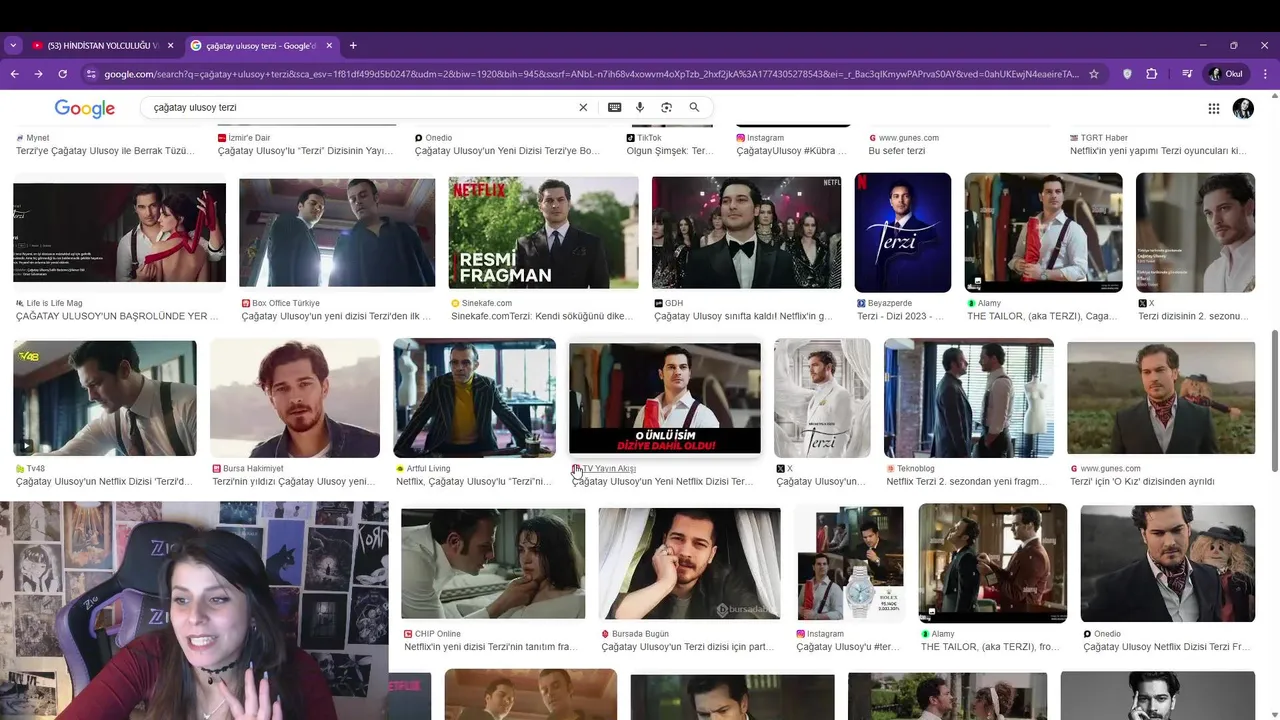Open the GDH result image
This screenshot has width=1280, height=720.
click(746, 233)
